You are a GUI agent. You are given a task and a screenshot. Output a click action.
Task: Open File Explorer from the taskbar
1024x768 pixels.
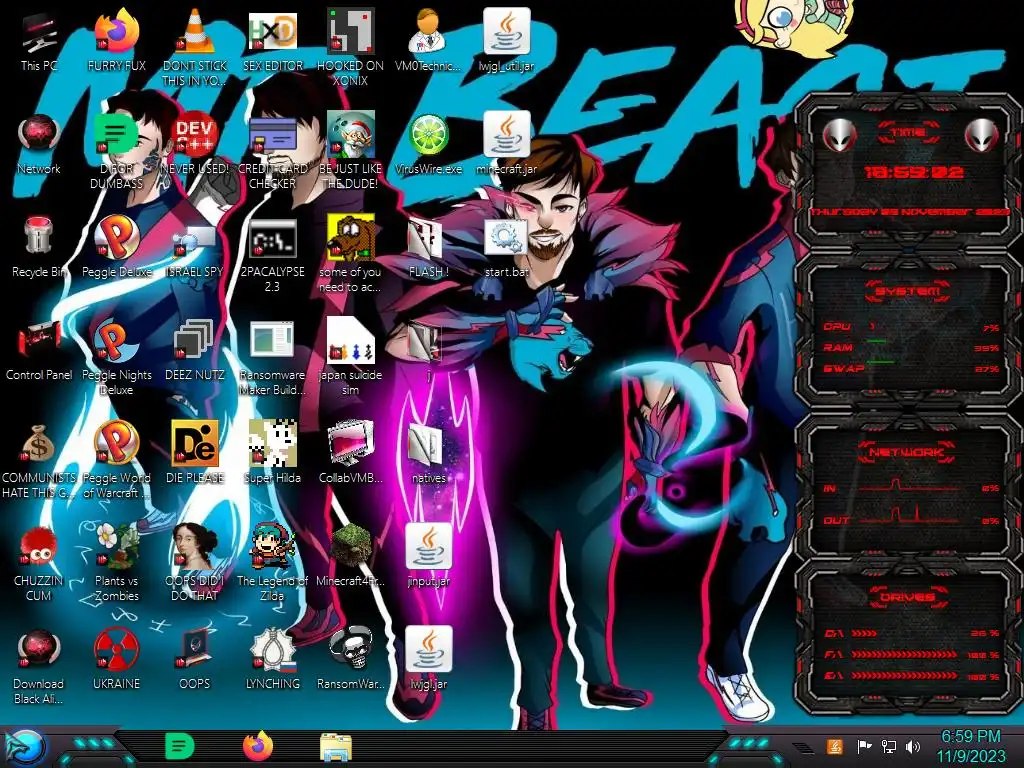pyautogui.click(x=336, y=746)
